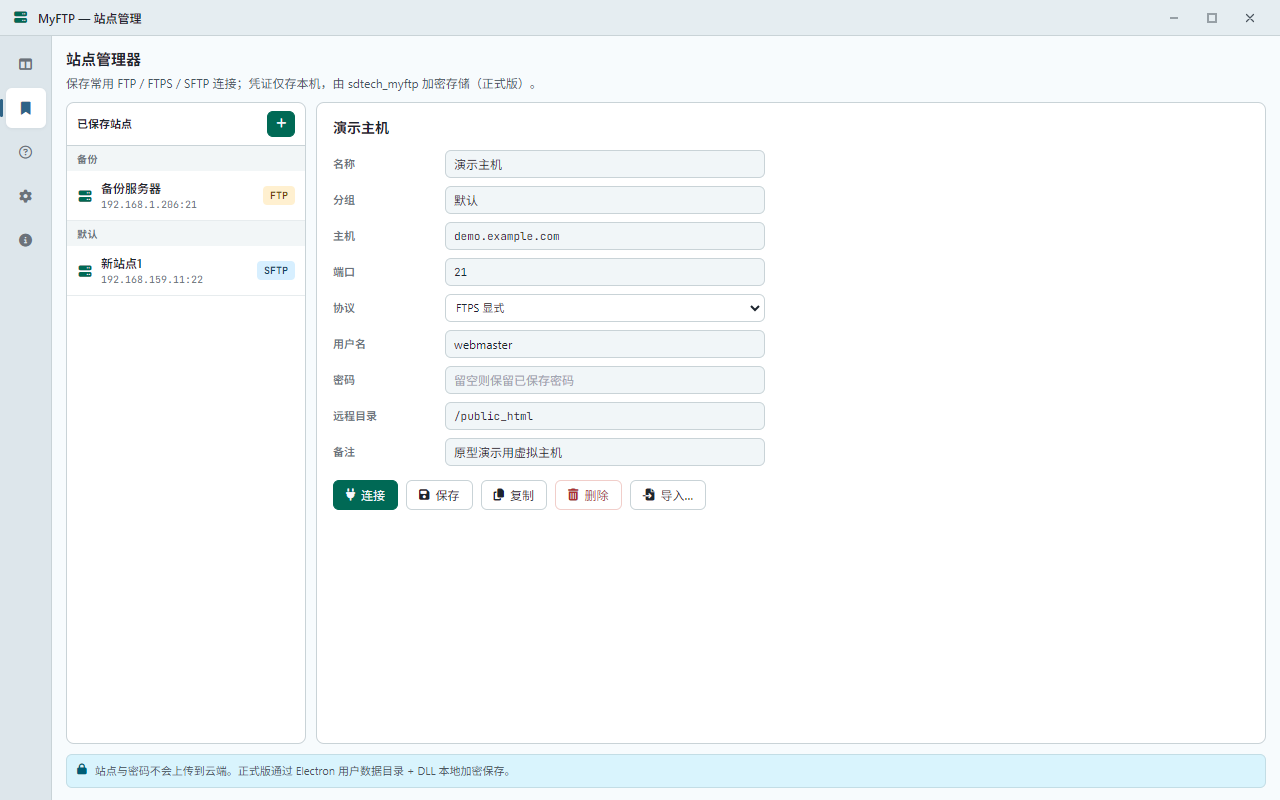The width and height of the screenshot is (1280, 800).
Task: Click the 协议 label
Action: (x=344, y=308)
